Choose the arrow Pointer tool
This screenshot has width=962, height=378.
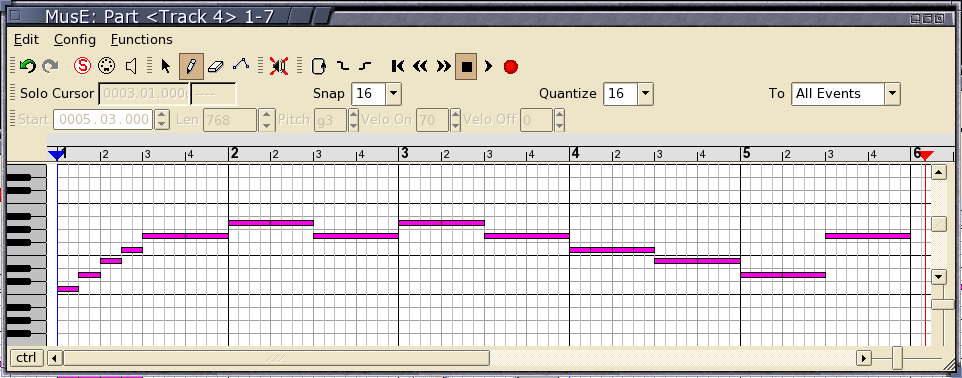coord(166,66)
